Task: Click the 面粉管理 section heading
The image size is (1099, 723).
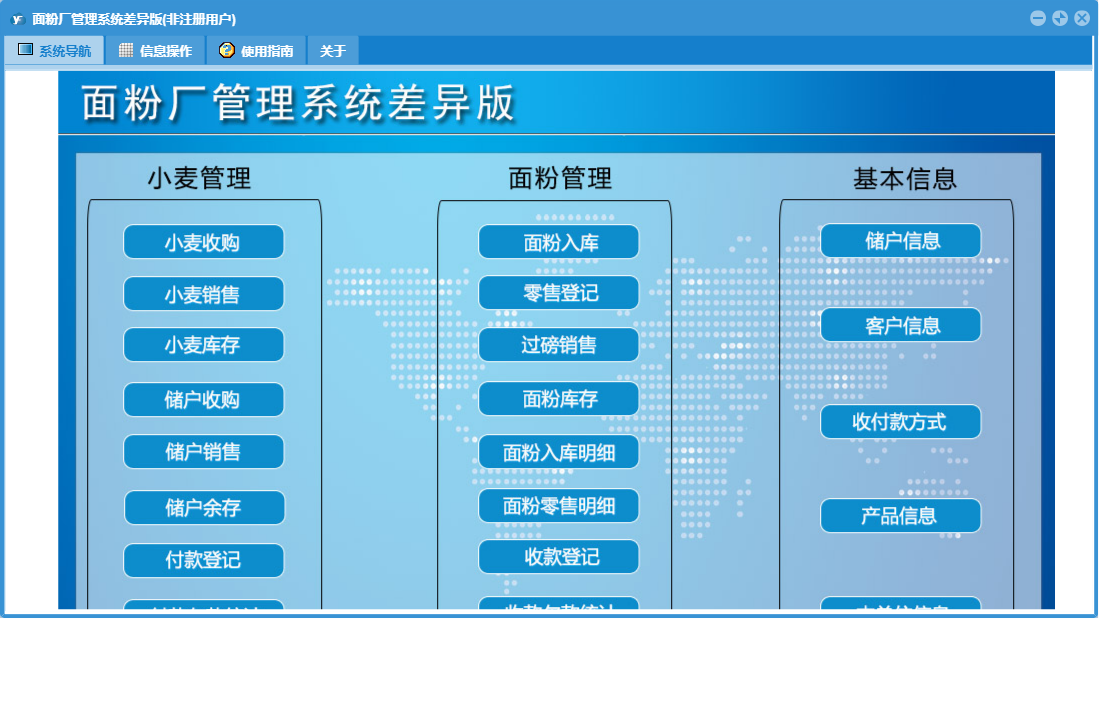Action: (560, 178)
